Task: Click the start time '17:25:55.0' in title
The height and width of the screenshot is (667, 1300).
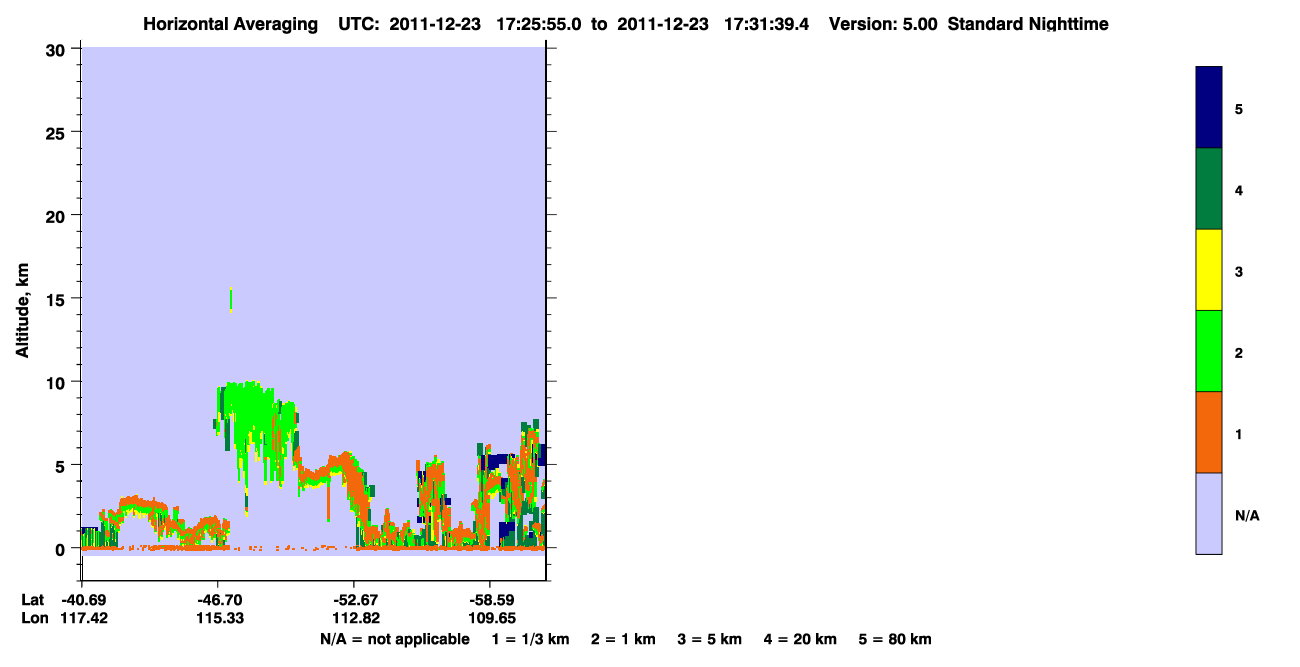Action: pos(541,24)
